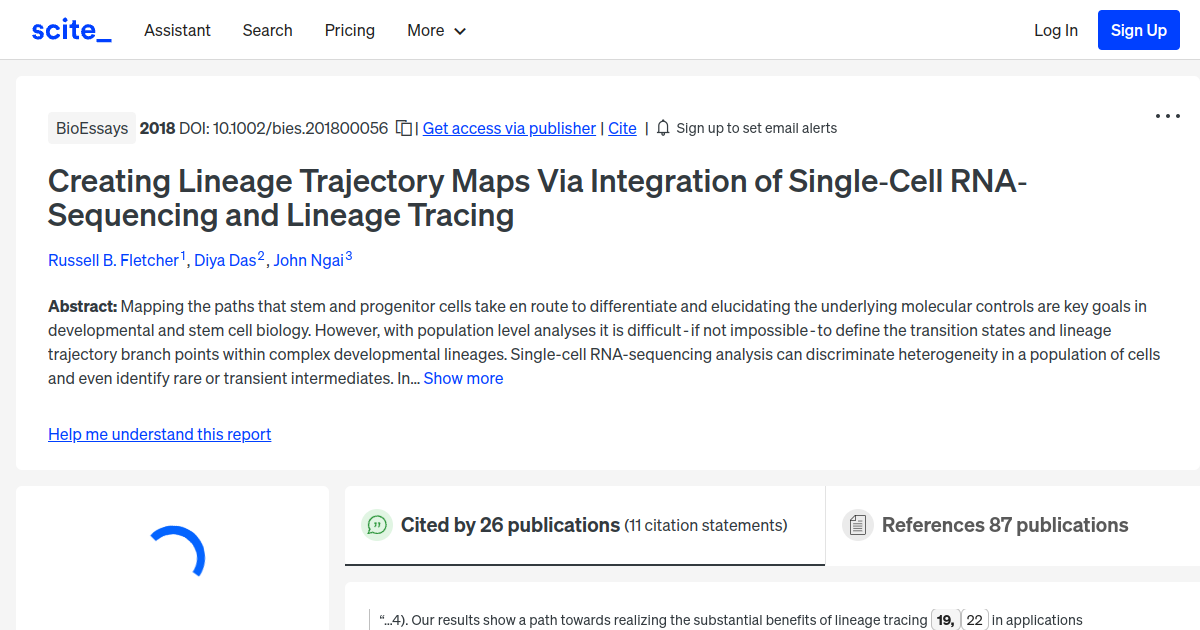This screenshot has height=630, width=1200.
Task: Open the Cite dialog
Action: [622, 128]
